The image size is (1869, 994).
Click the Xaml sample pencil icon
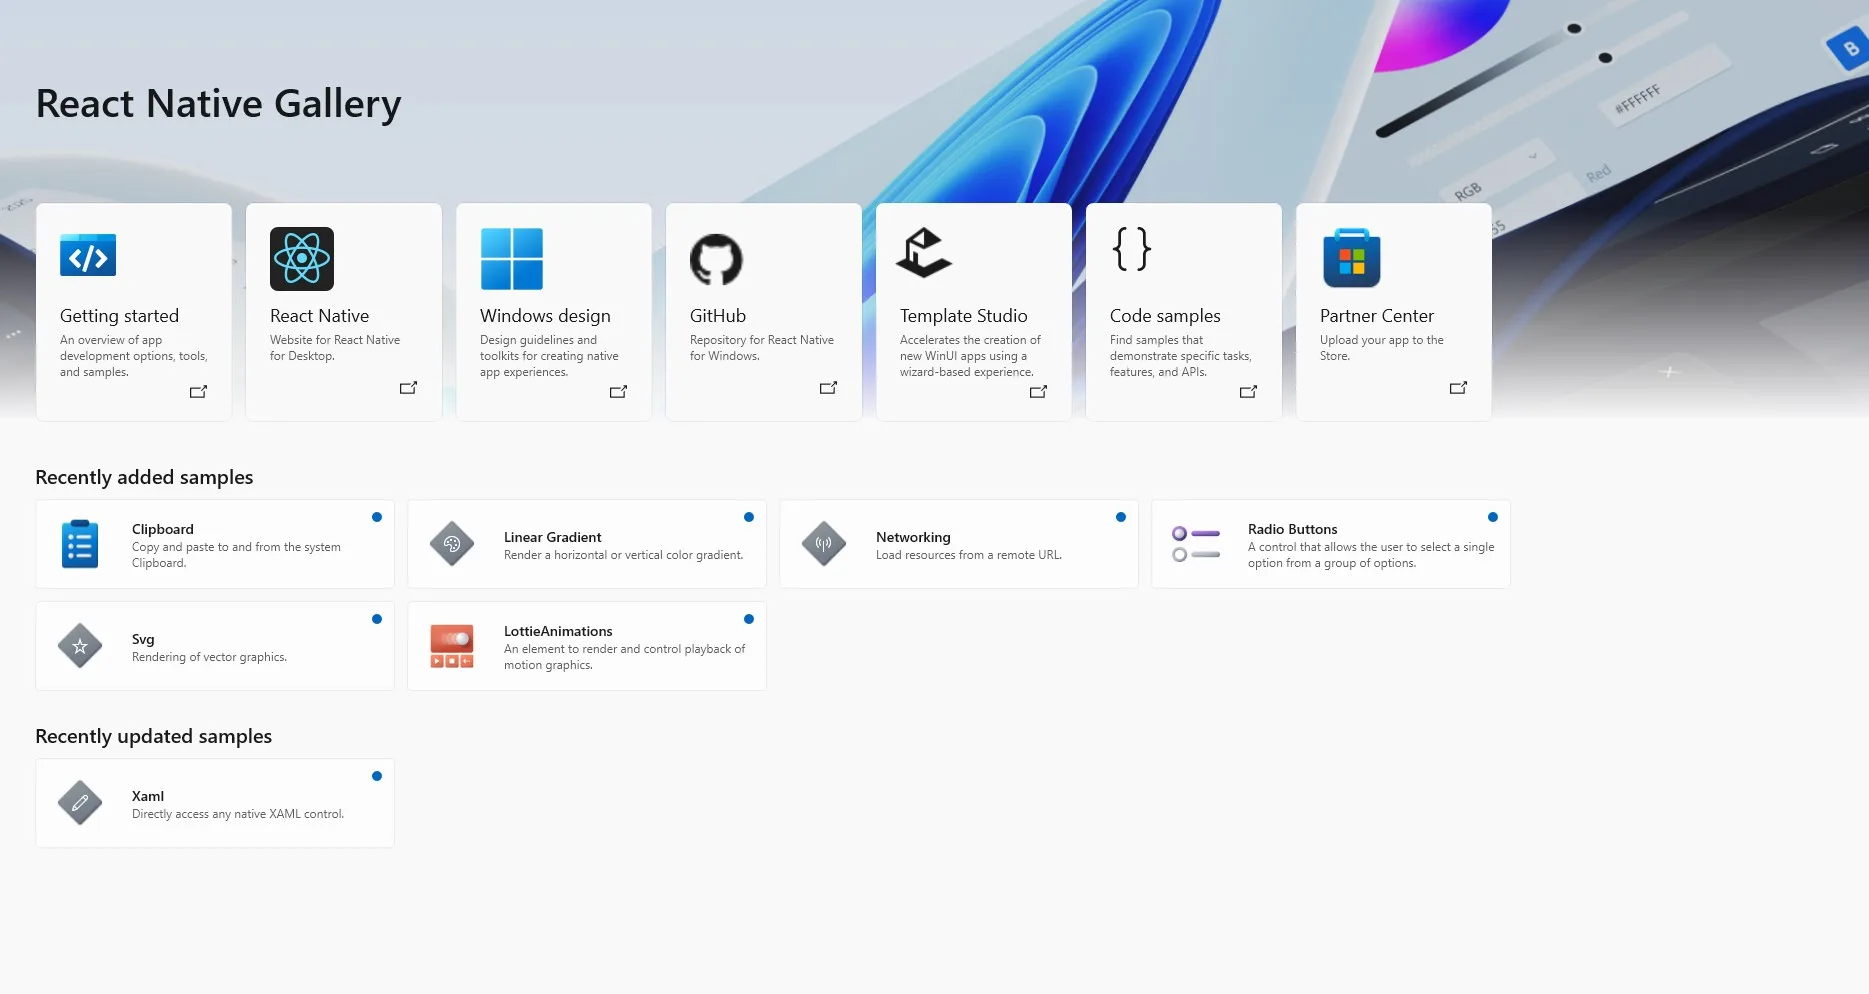pos(80,803)
